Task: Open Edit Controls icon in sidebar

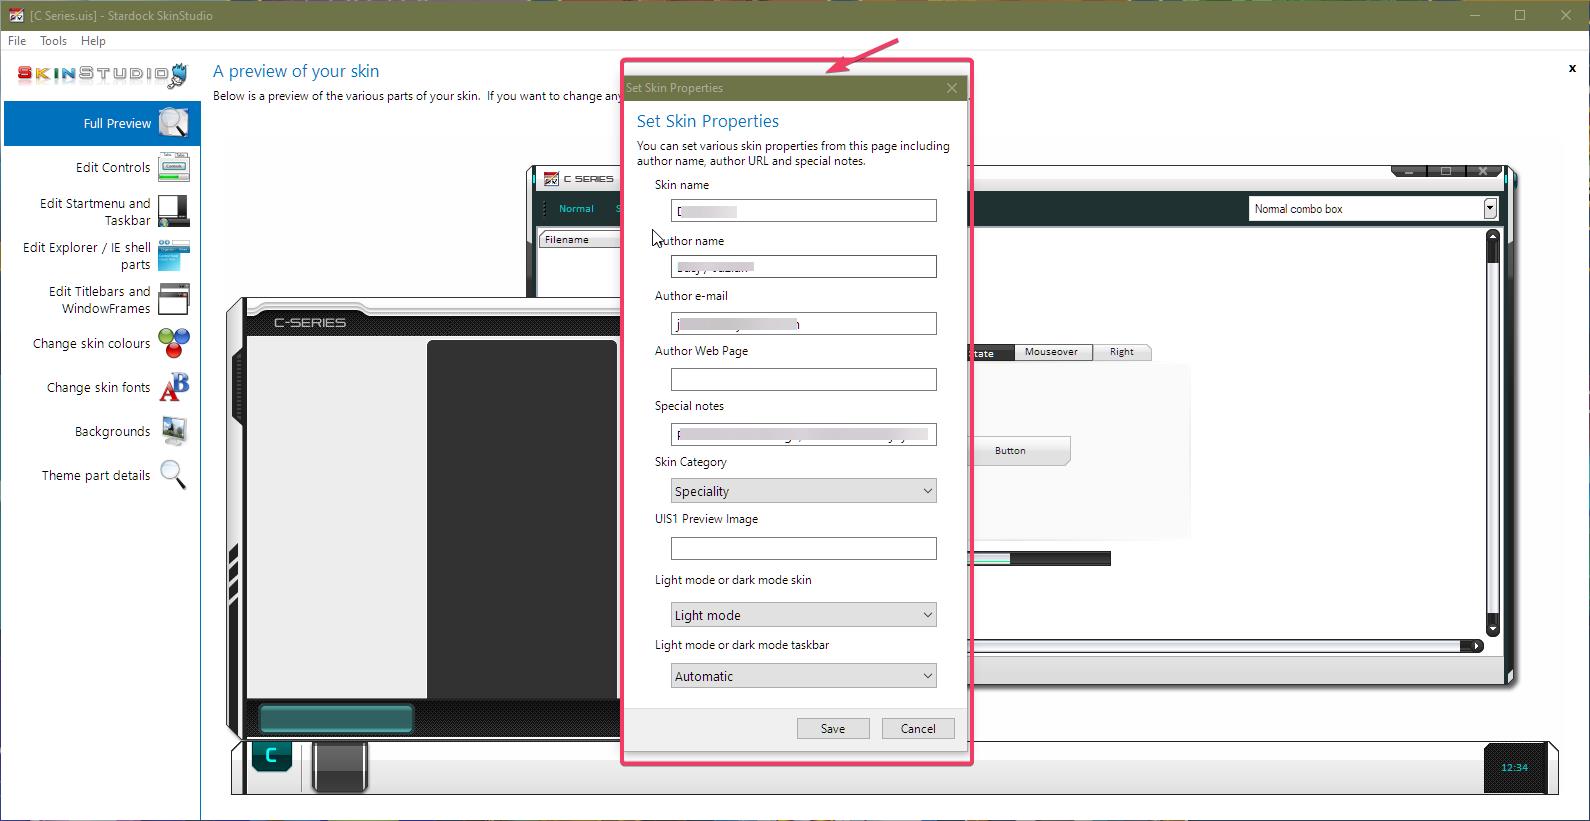Action: pyautogui.click(x=173, y=167)
